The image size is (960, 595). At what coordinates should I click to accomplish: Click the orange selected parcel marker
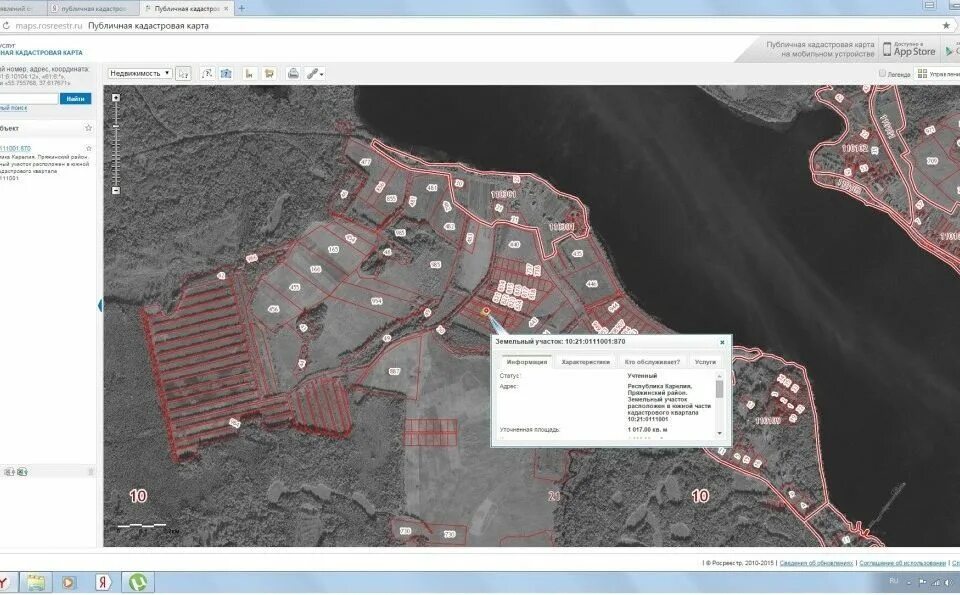pyautogui.click(x=486, y=311)
